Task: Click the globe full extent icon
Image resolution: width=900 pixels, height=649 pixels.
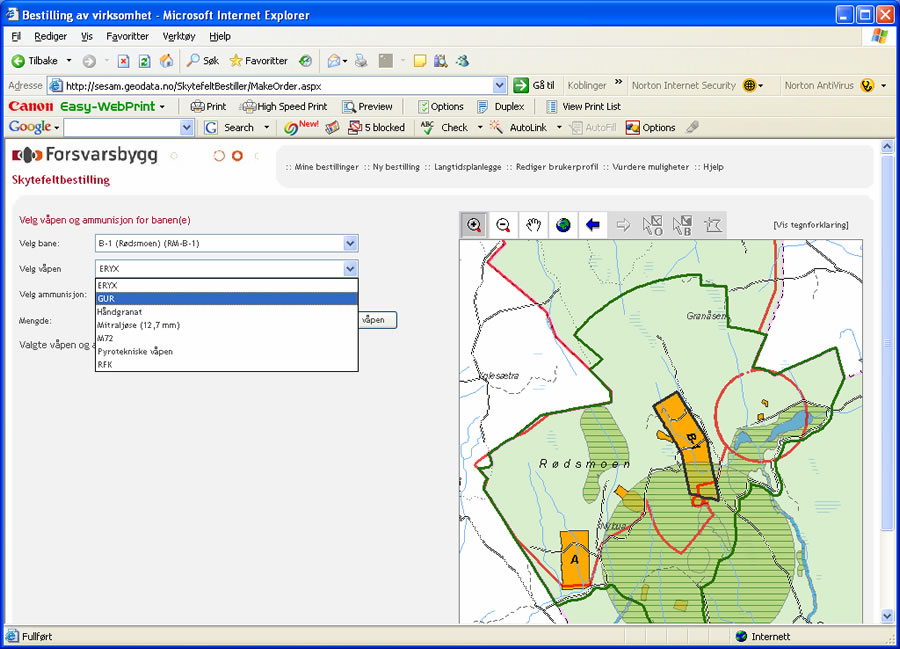Action: click(x=564, y=225)
